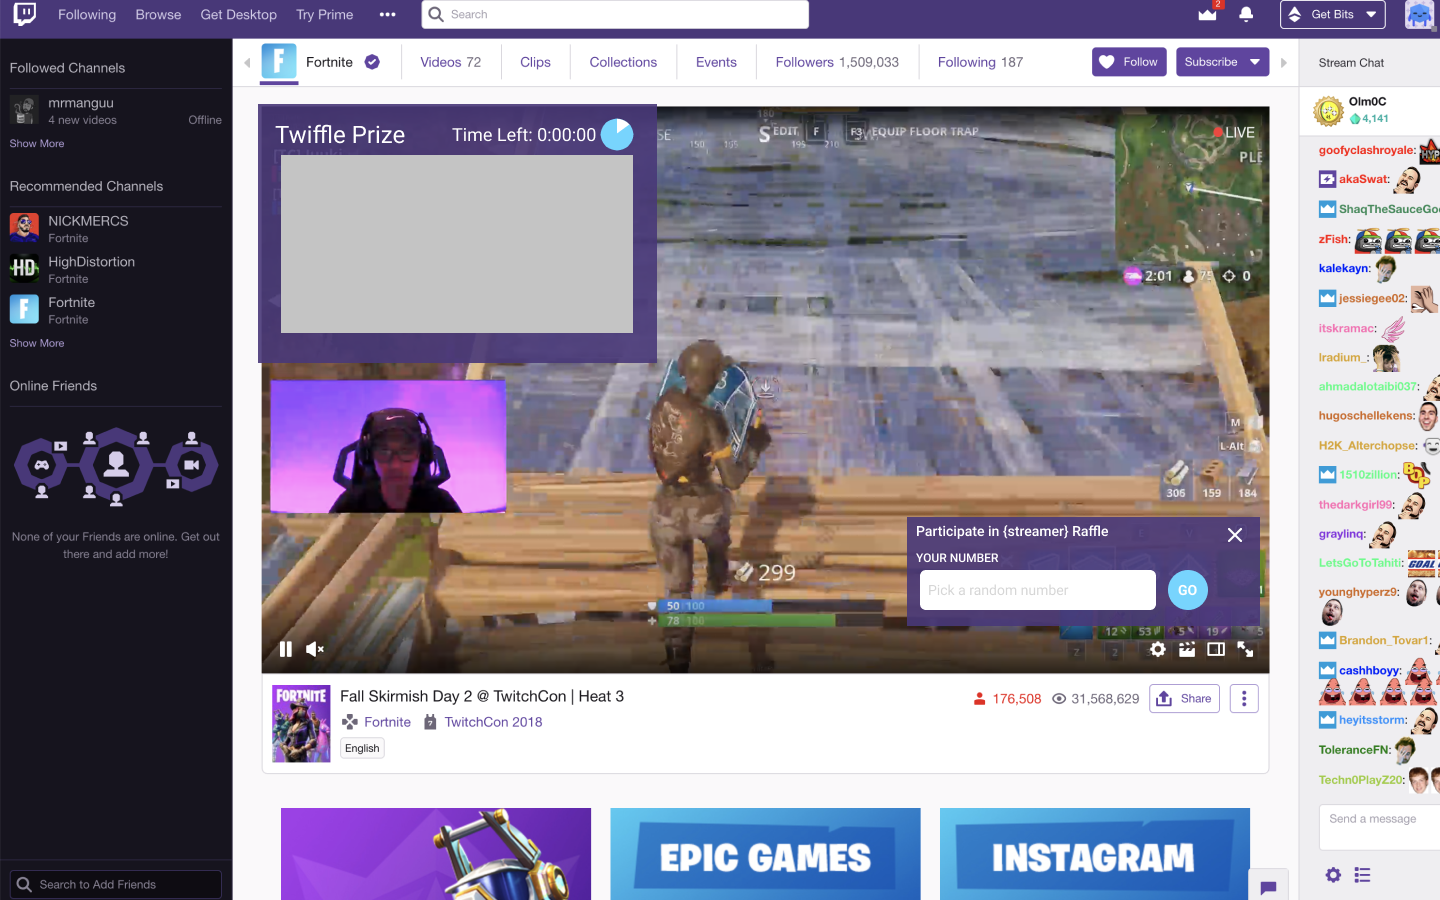Click the Epic Games panel banner

765,854
